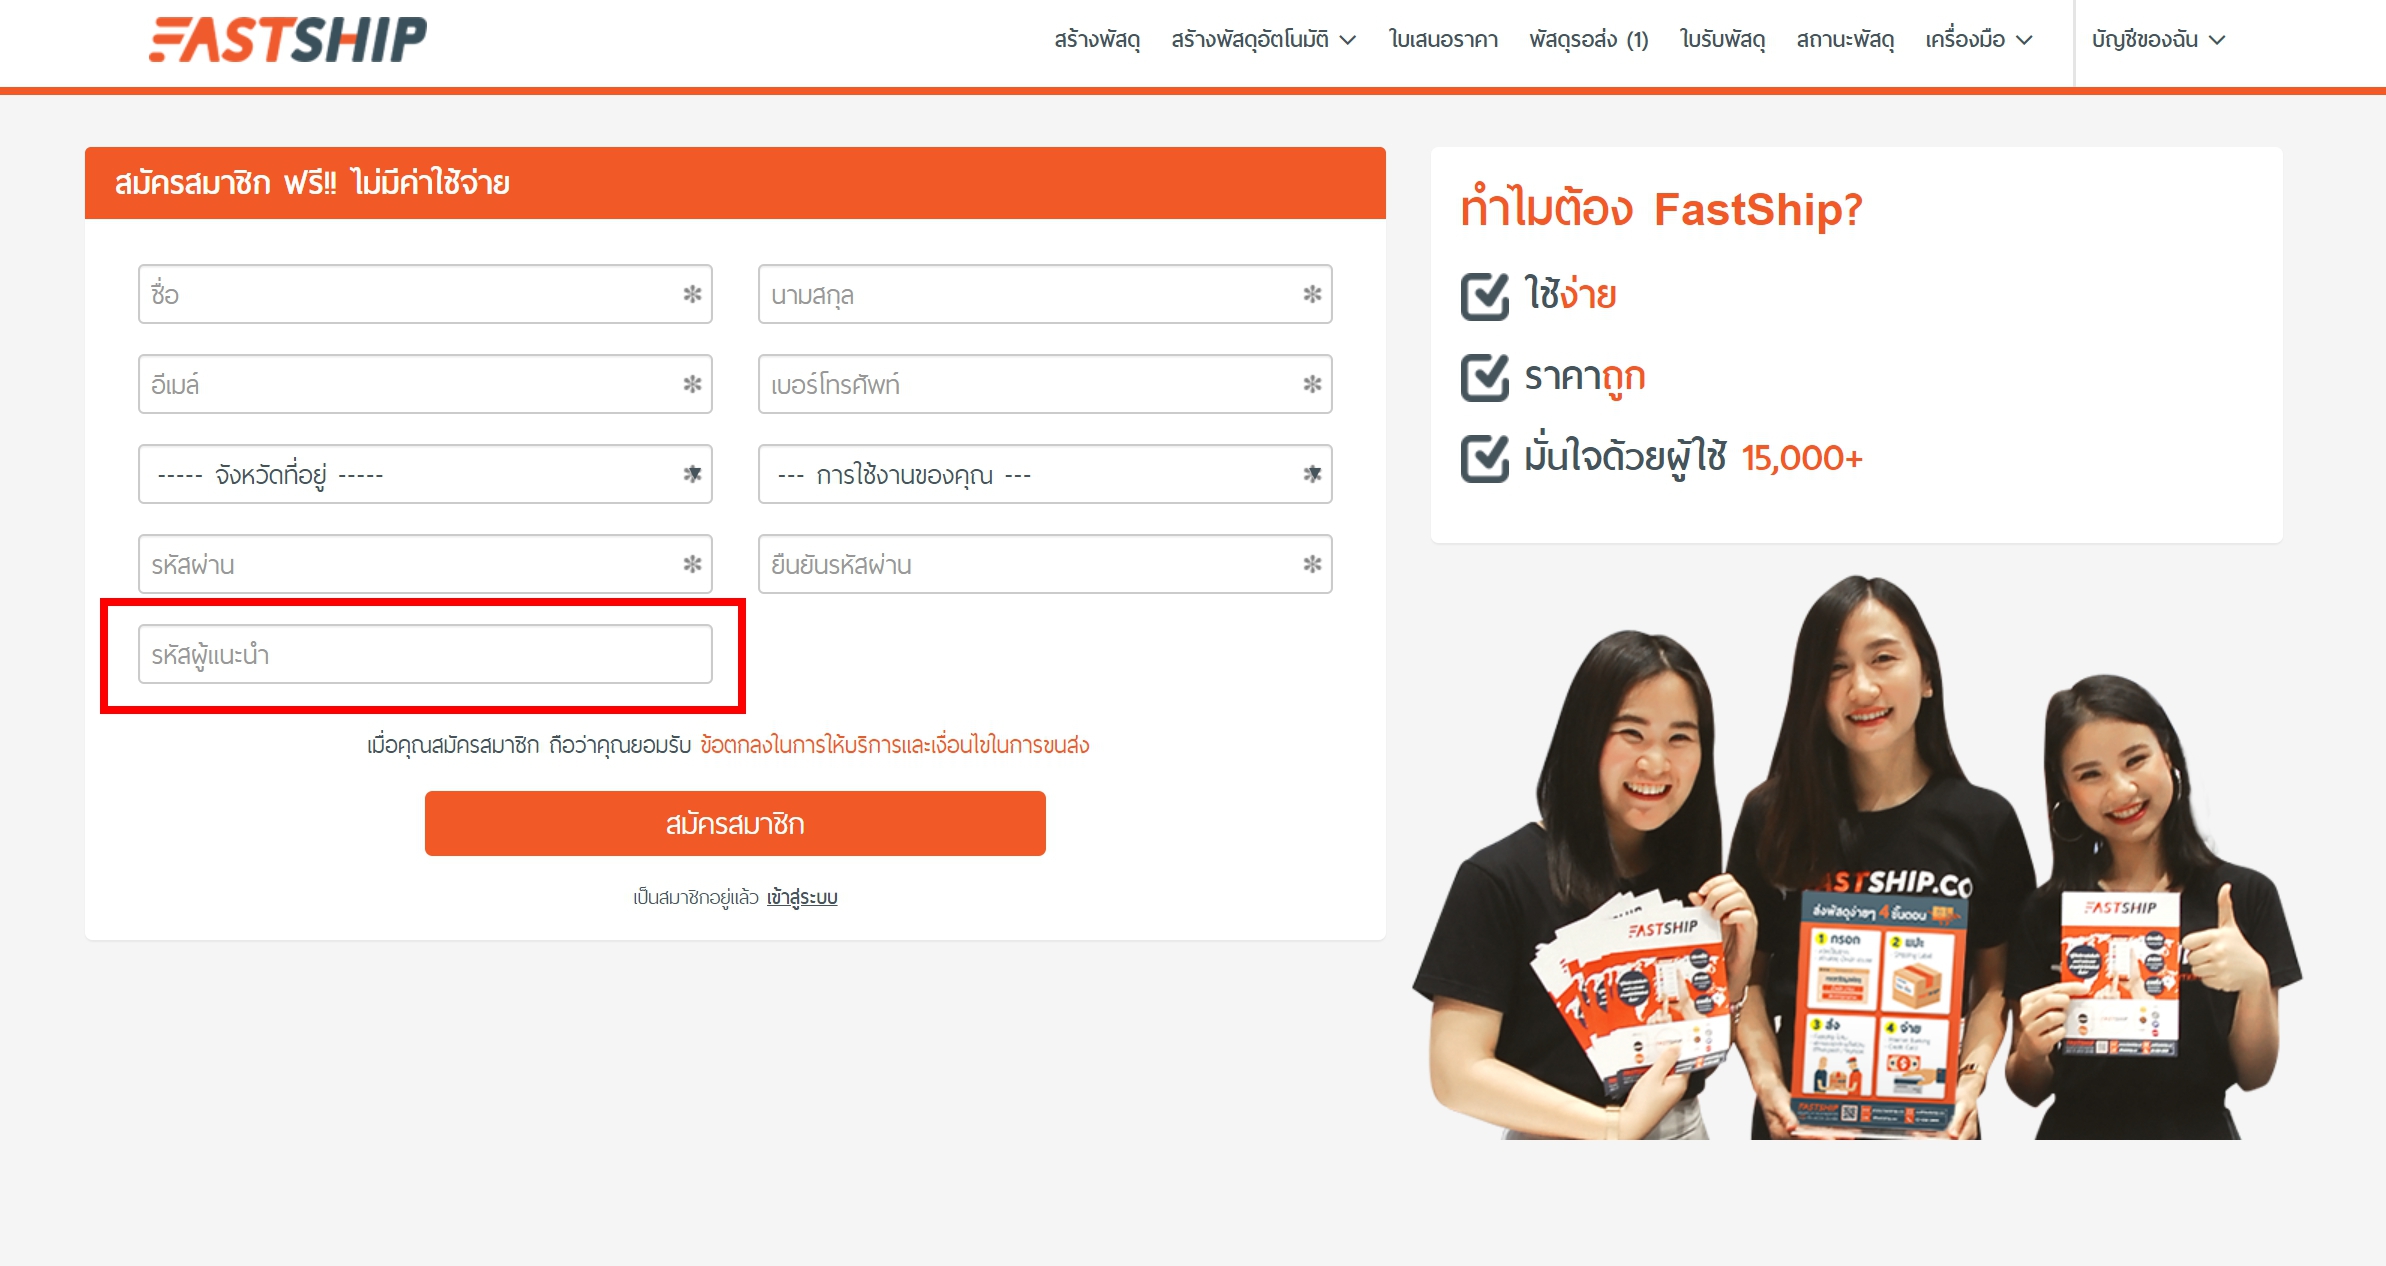Follow the เข้าสู่ระบบ login link
2386x1266 pixels.
tap(802, 897)
